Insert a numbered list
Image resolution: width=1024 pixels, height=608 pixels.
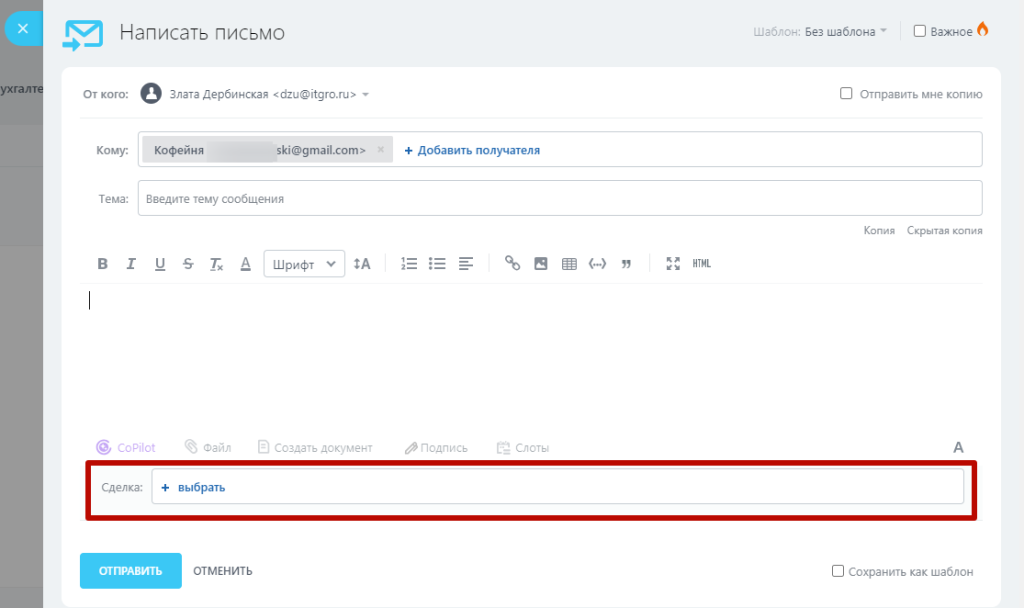click(x=408, y=264)
